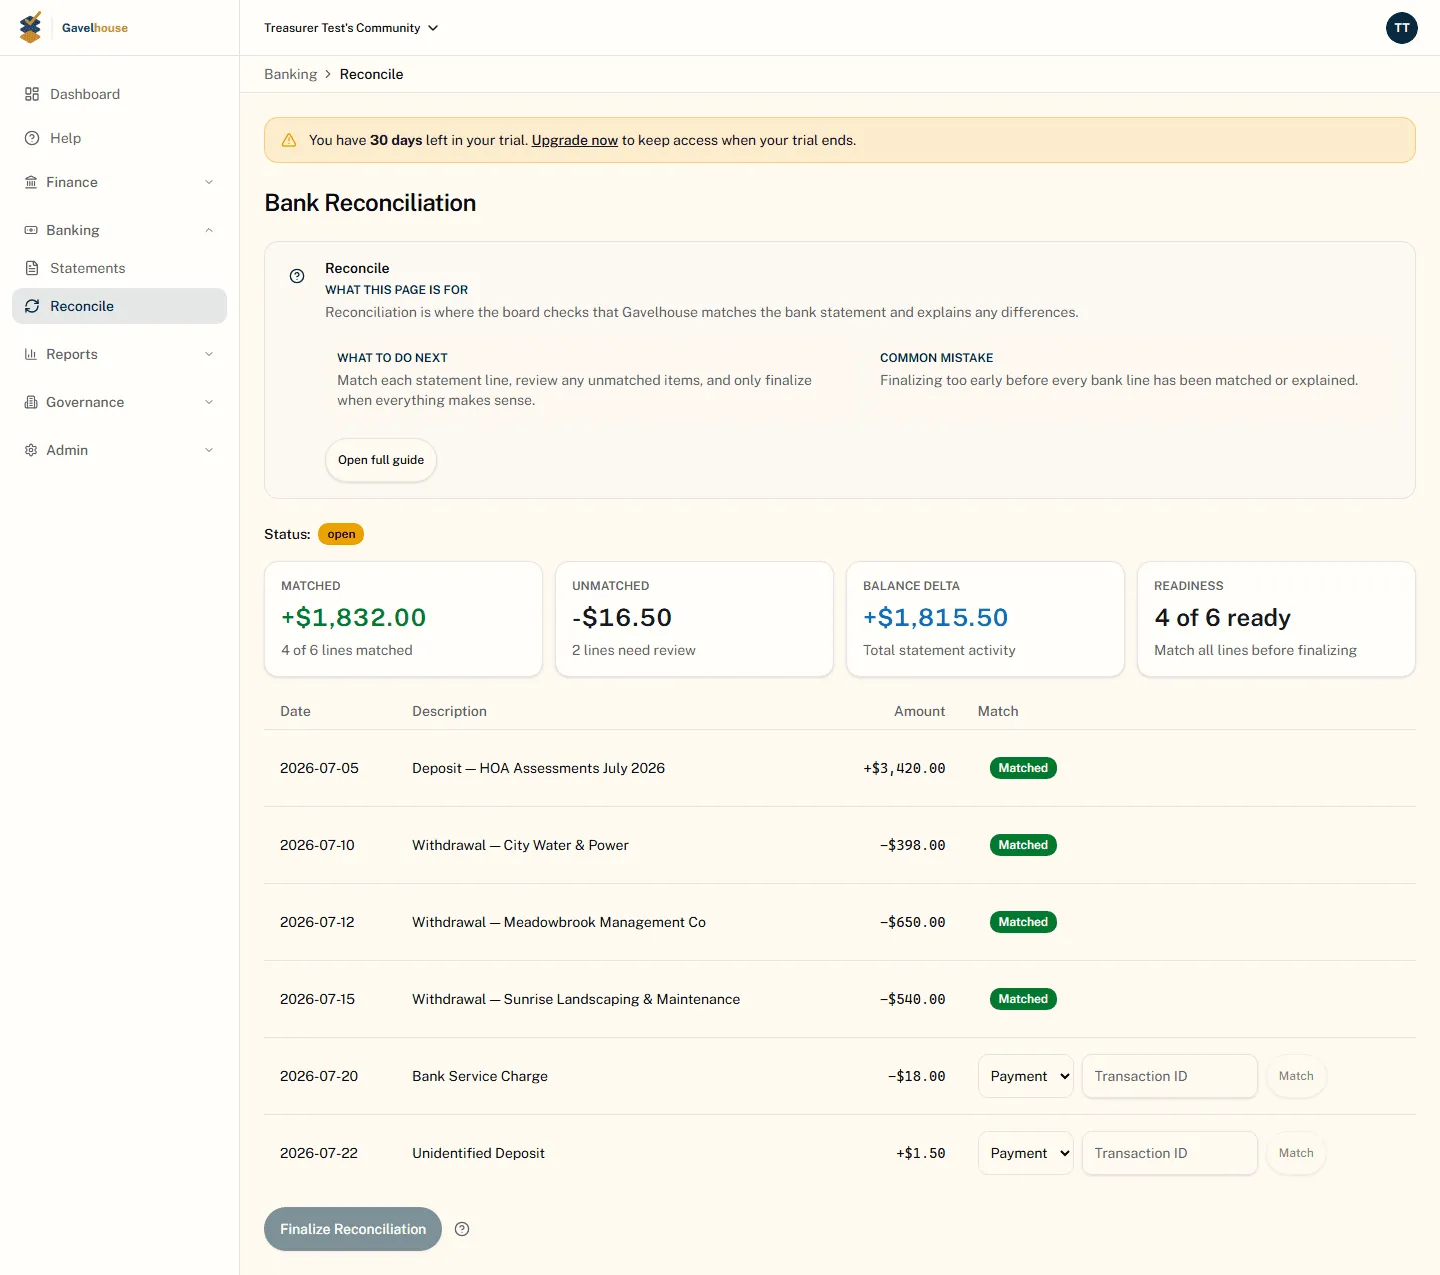Click the Admin gear icon
This screenshot has width=1440, height=1275.
click(31, 450)
